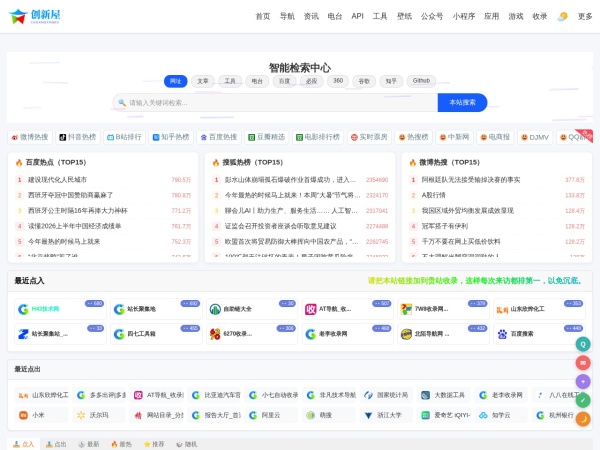Go to 首页 in the top navigation
600x450 pixels.
pyautogui.click(x=263, y=16)
